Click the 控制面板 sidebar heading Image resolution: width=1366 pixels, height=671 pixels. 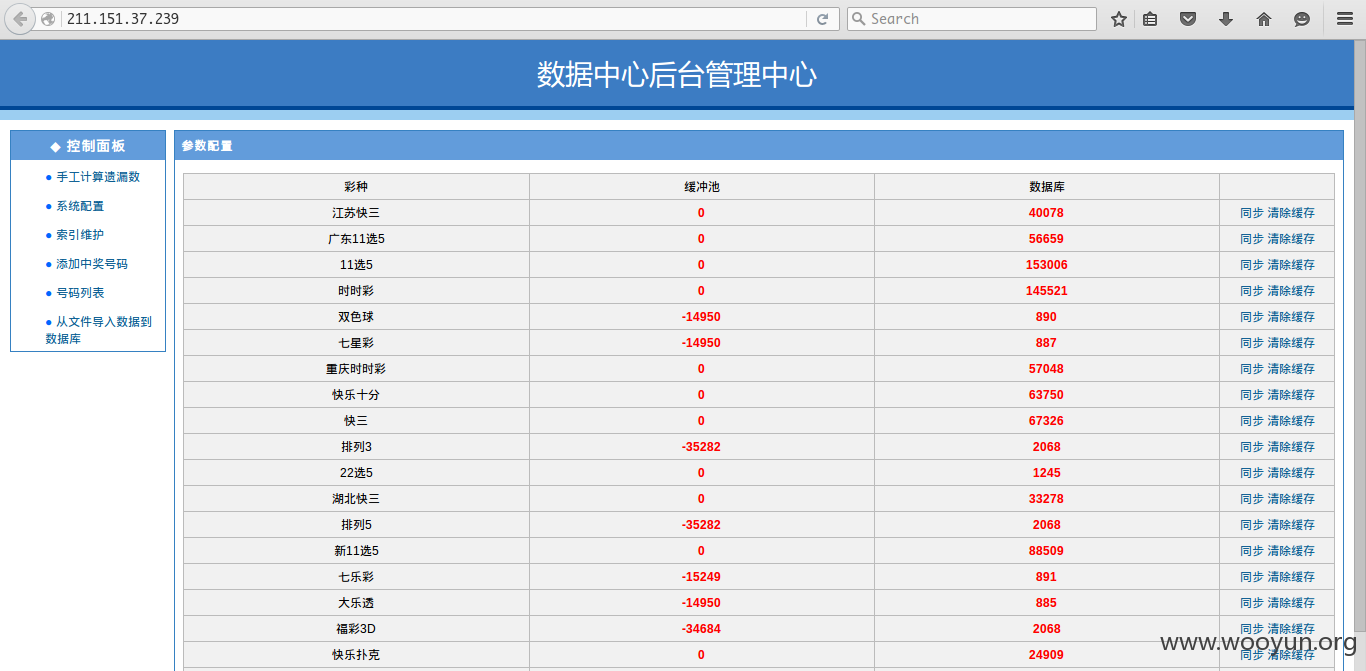pos(96,146)
